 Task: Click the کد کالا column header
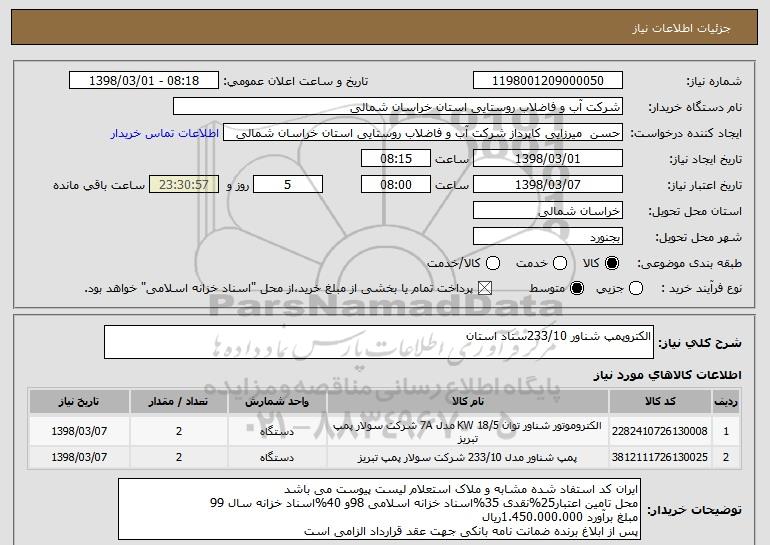tap(660, 402)
